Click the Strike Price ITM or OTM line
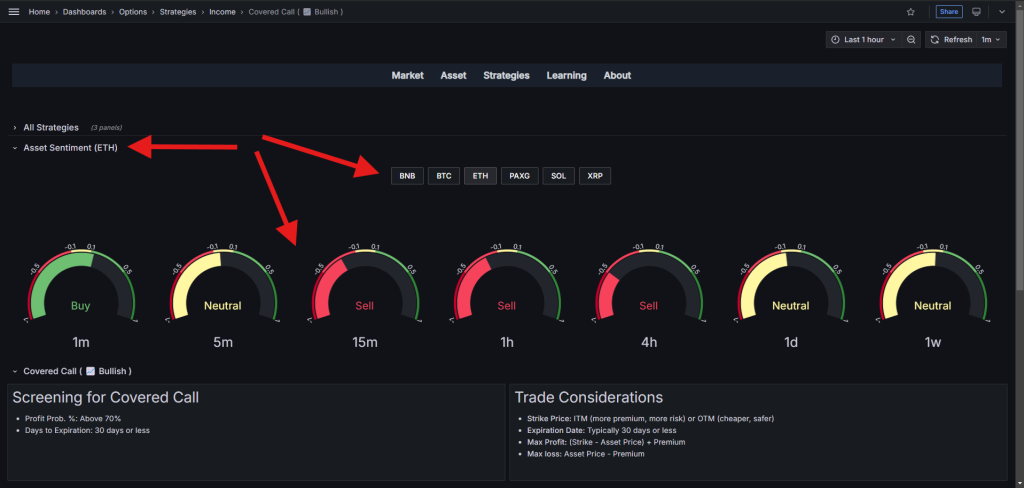Viewport: 1024px width, 488px height. point(650,419)
